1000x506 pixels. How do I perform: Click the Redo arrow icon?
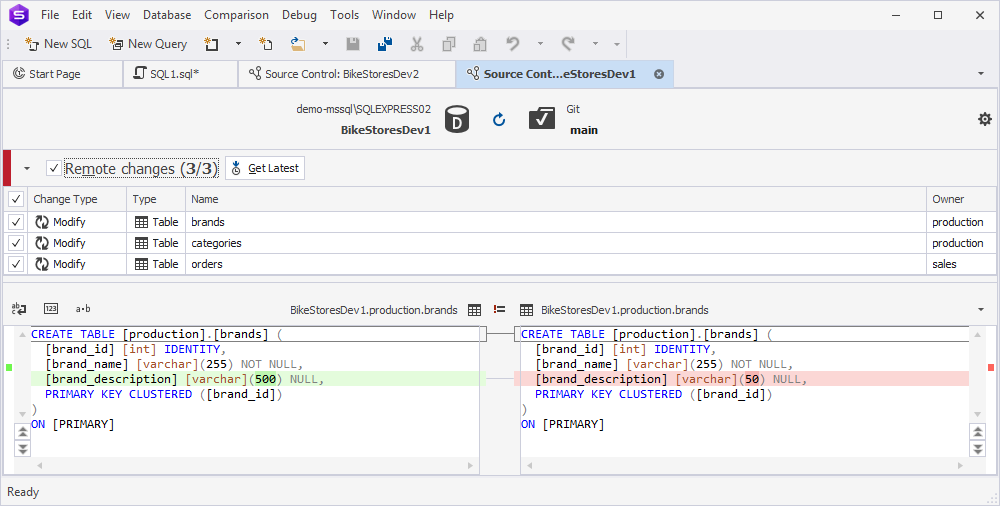568,44
